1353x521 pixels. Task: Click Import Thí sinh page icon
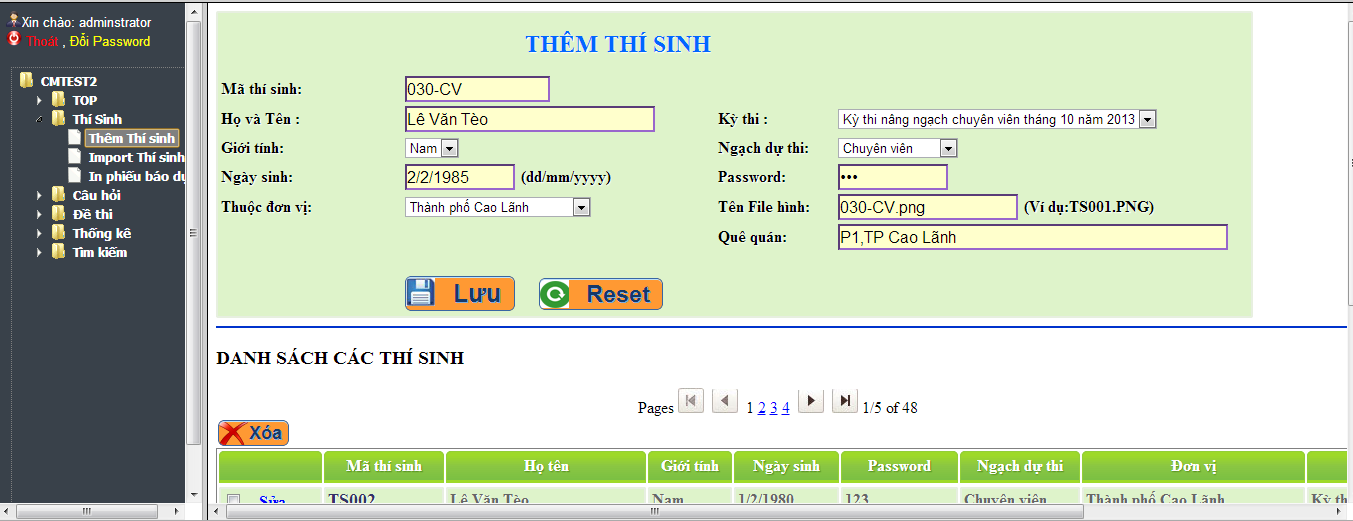tap(75, 157)
